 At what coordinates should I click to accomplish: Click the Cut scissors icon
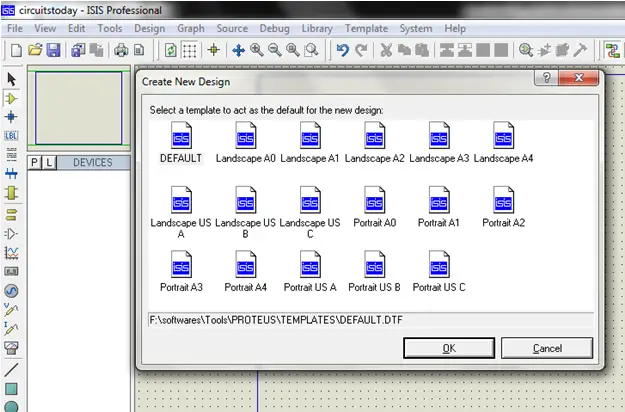pyautogui.click(x=386, y=50)
